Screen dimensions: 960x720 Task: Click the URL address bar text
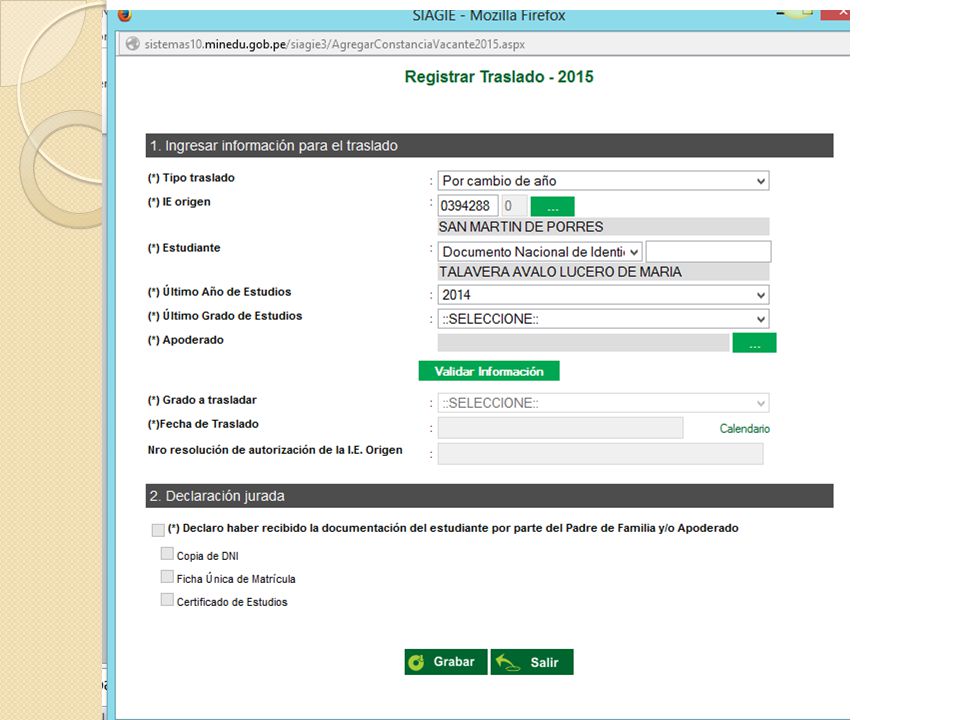click(x=334, y=44)
